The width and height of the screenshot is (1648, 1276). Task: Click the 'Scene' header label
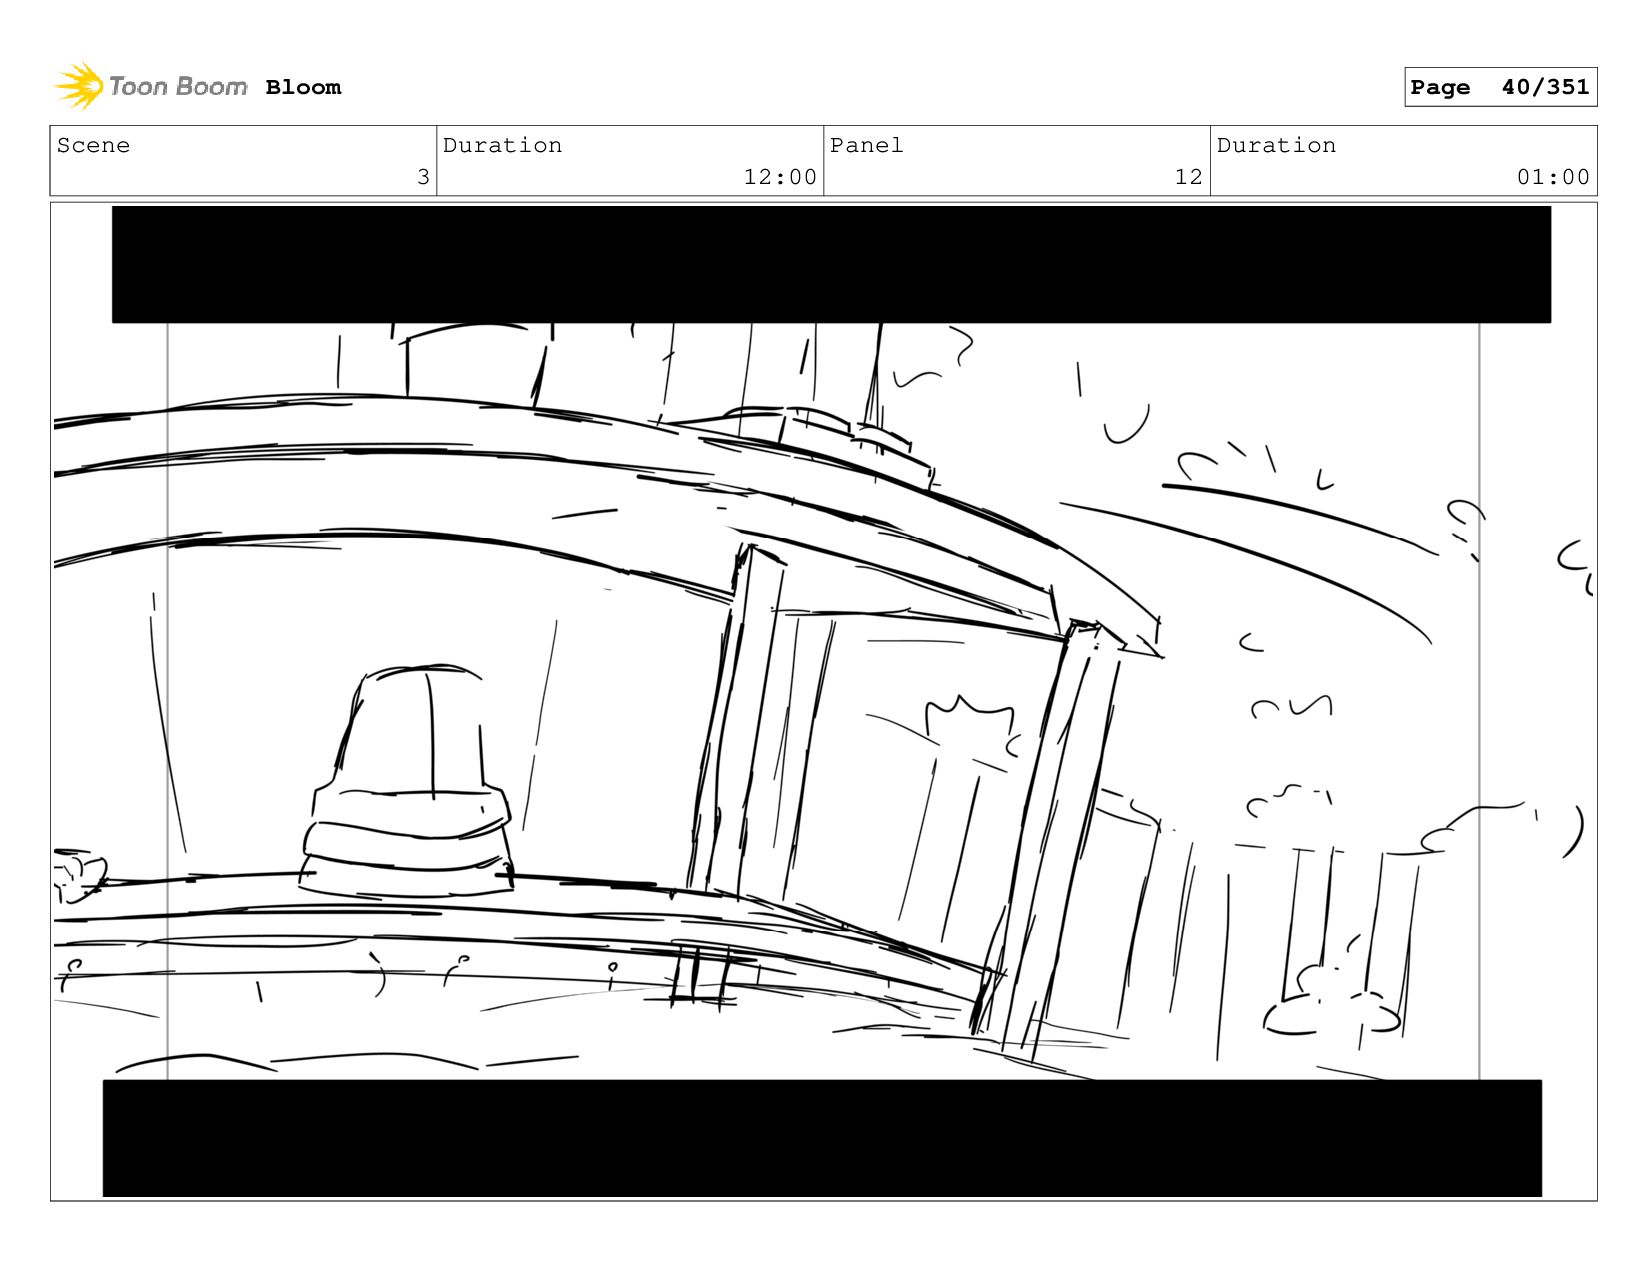[x=93, y=146]
